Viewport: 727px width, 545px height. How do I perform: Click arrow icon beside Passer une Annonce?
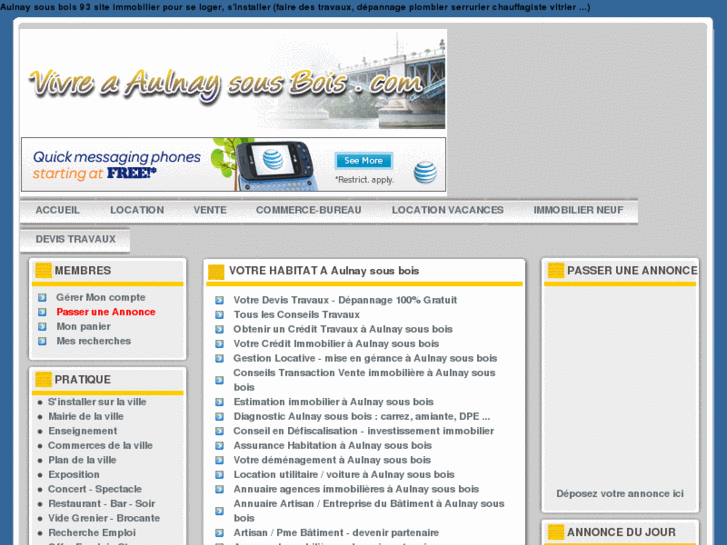pos(42,312)
